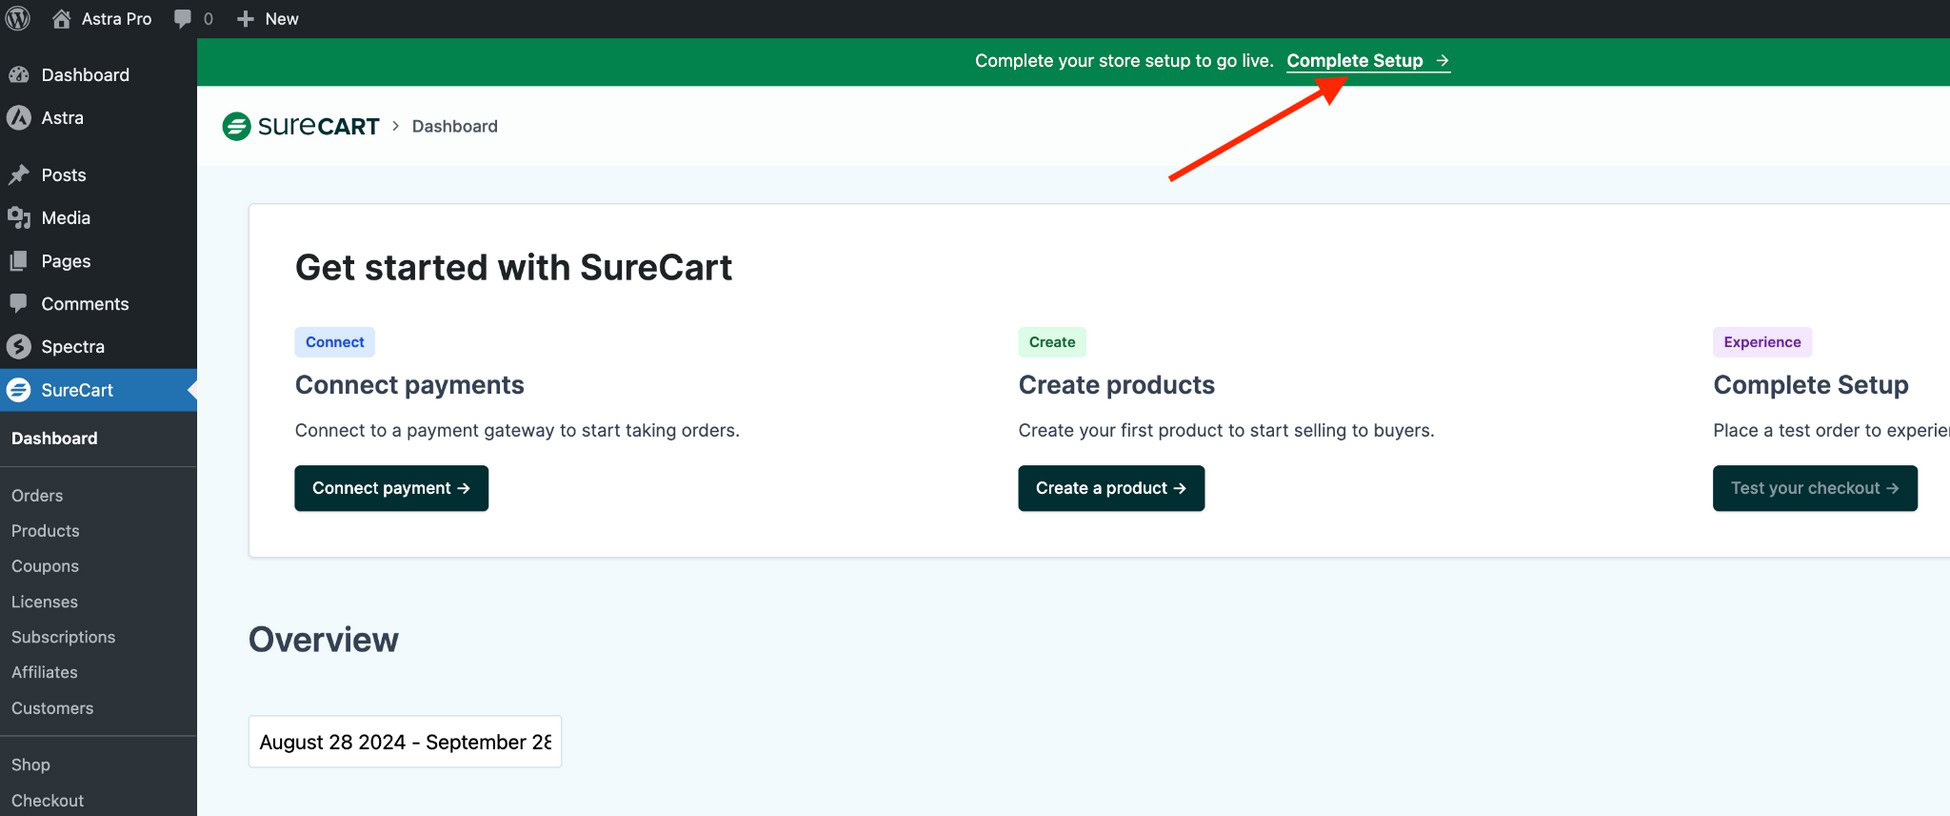Click the Spectra logo icon

tap(19, 347)
